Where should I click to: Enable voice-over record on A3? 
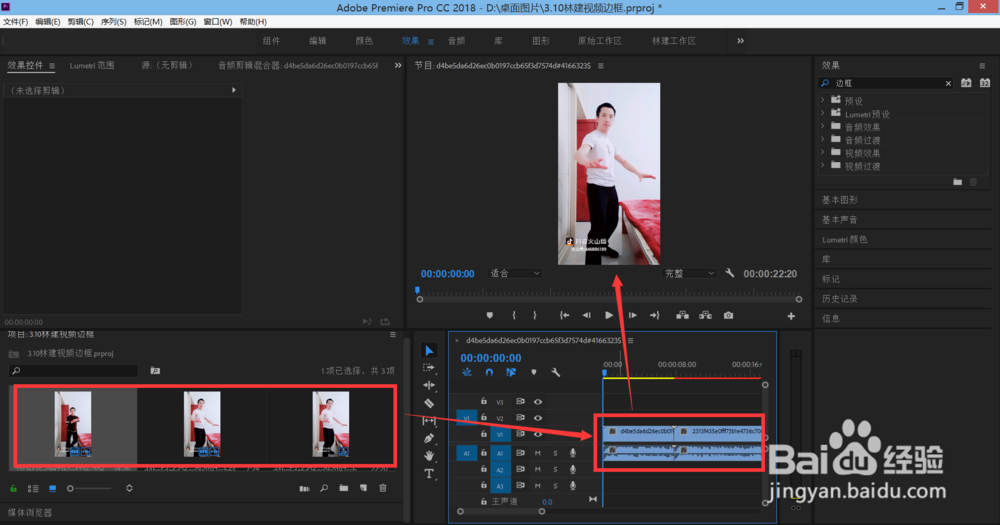point(573,486)
